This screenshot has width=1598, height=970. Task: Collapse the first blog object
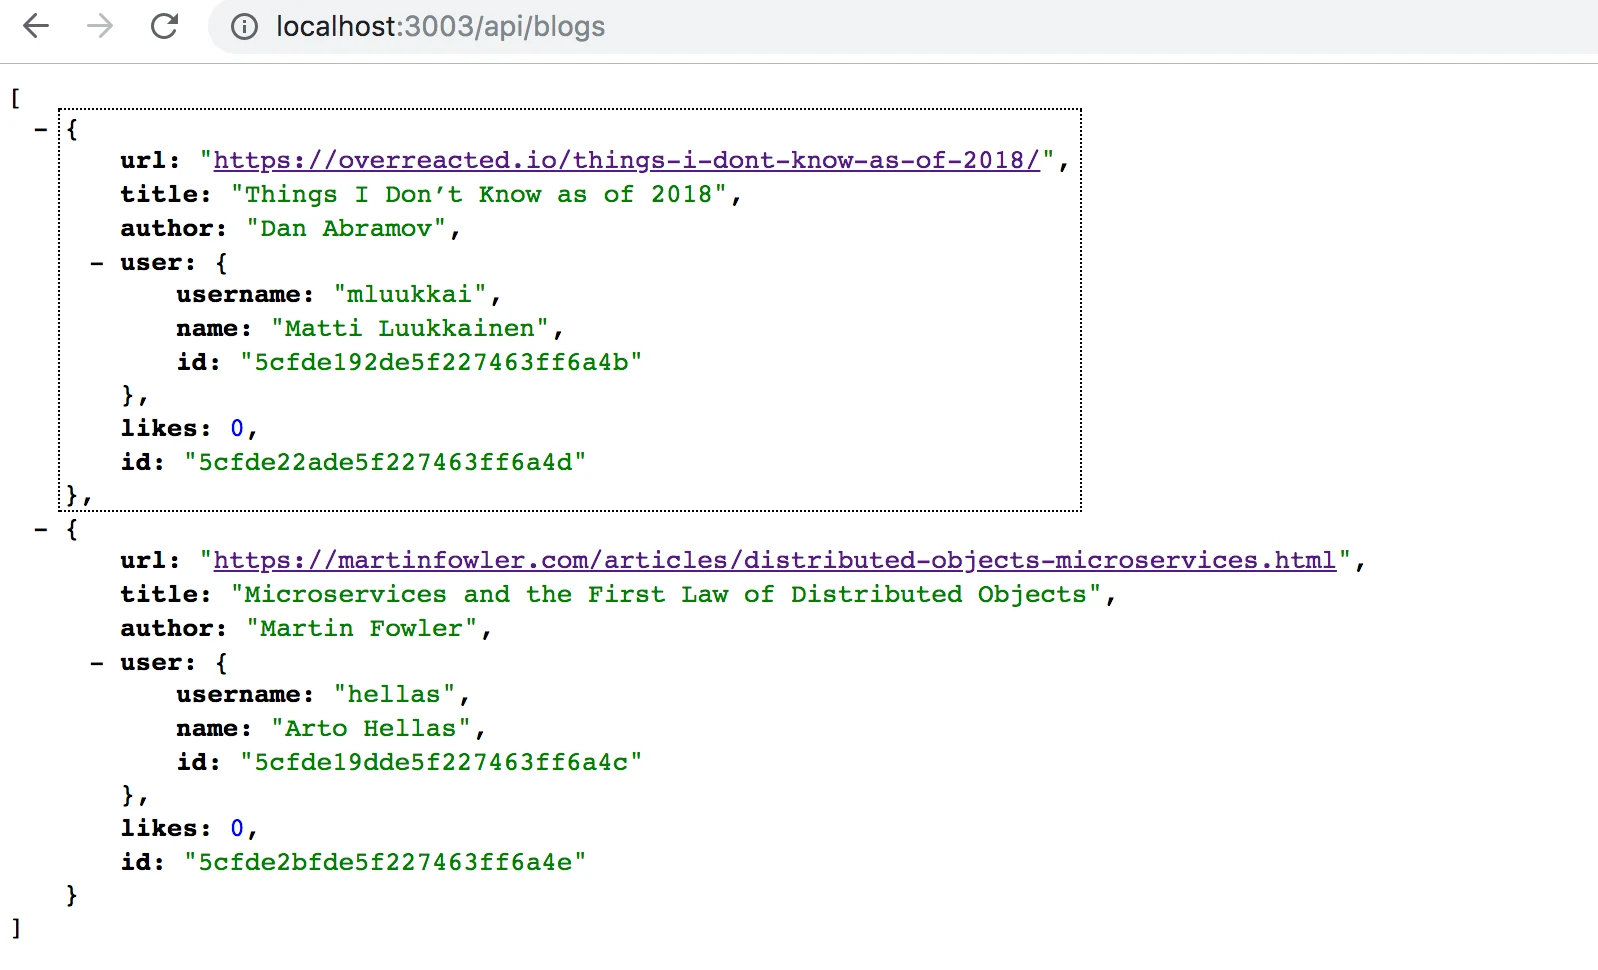[x=41, y=129]
